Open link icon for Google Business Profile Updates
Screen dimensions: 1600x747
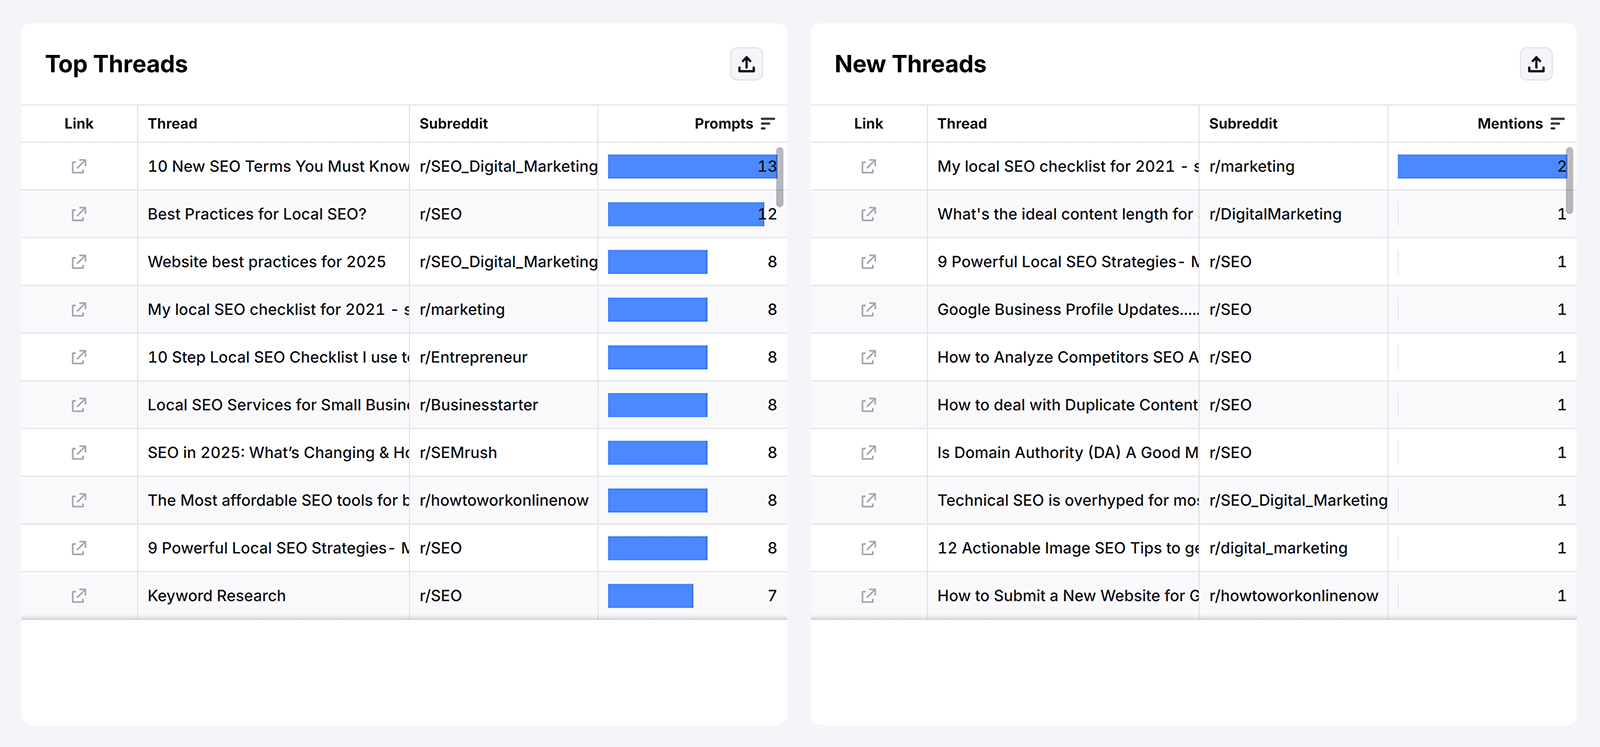(868, 310)
